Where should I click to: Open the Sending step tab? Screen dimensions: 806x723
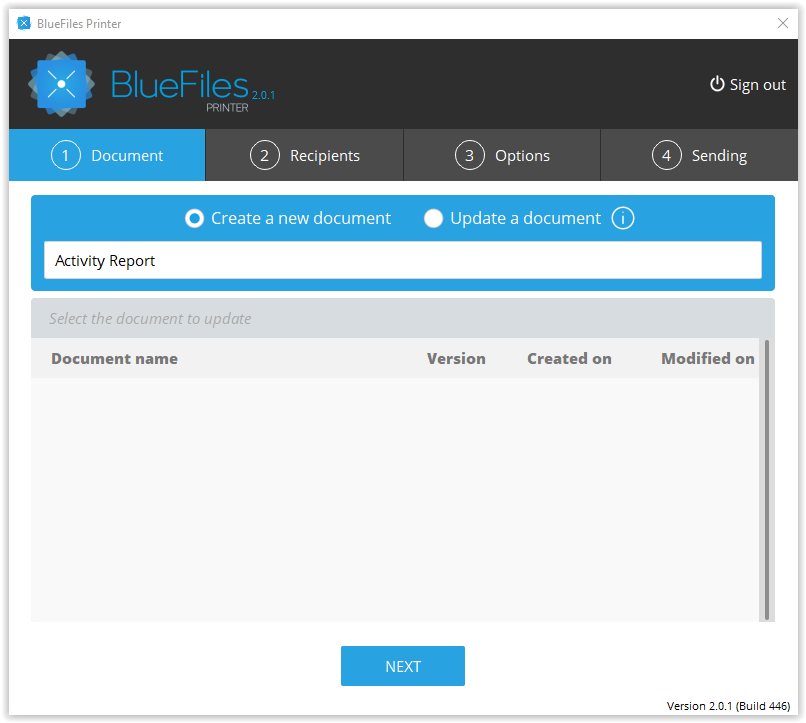tap(699, 155)
